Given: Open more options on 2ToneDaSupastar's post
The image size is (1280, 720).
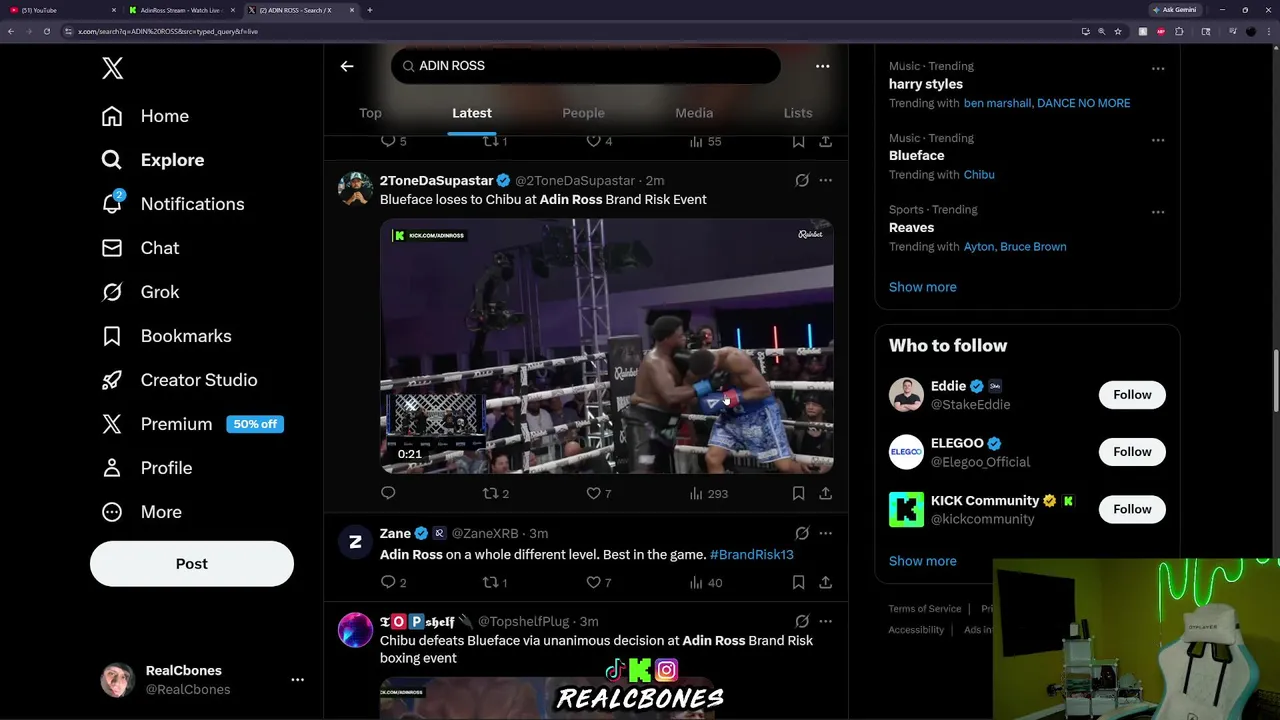Looking at the screenshot, I should pyautogui.click(x=825, y=181).
